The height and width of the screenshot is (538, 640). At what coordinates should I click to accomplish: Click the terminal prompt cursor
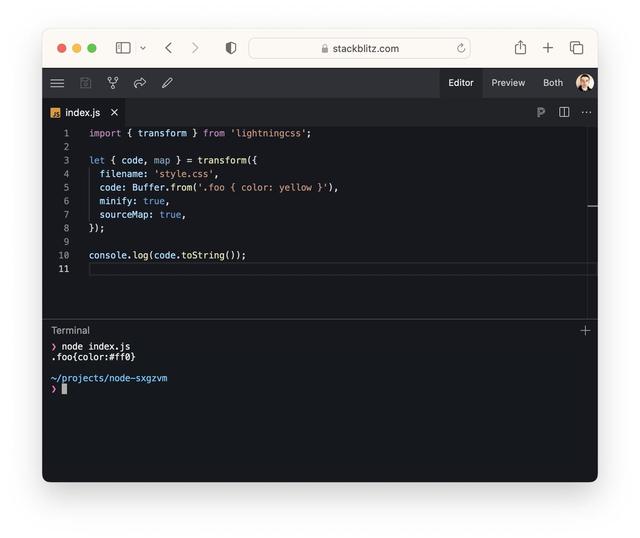pyautogui.click(x=64, y=389)
